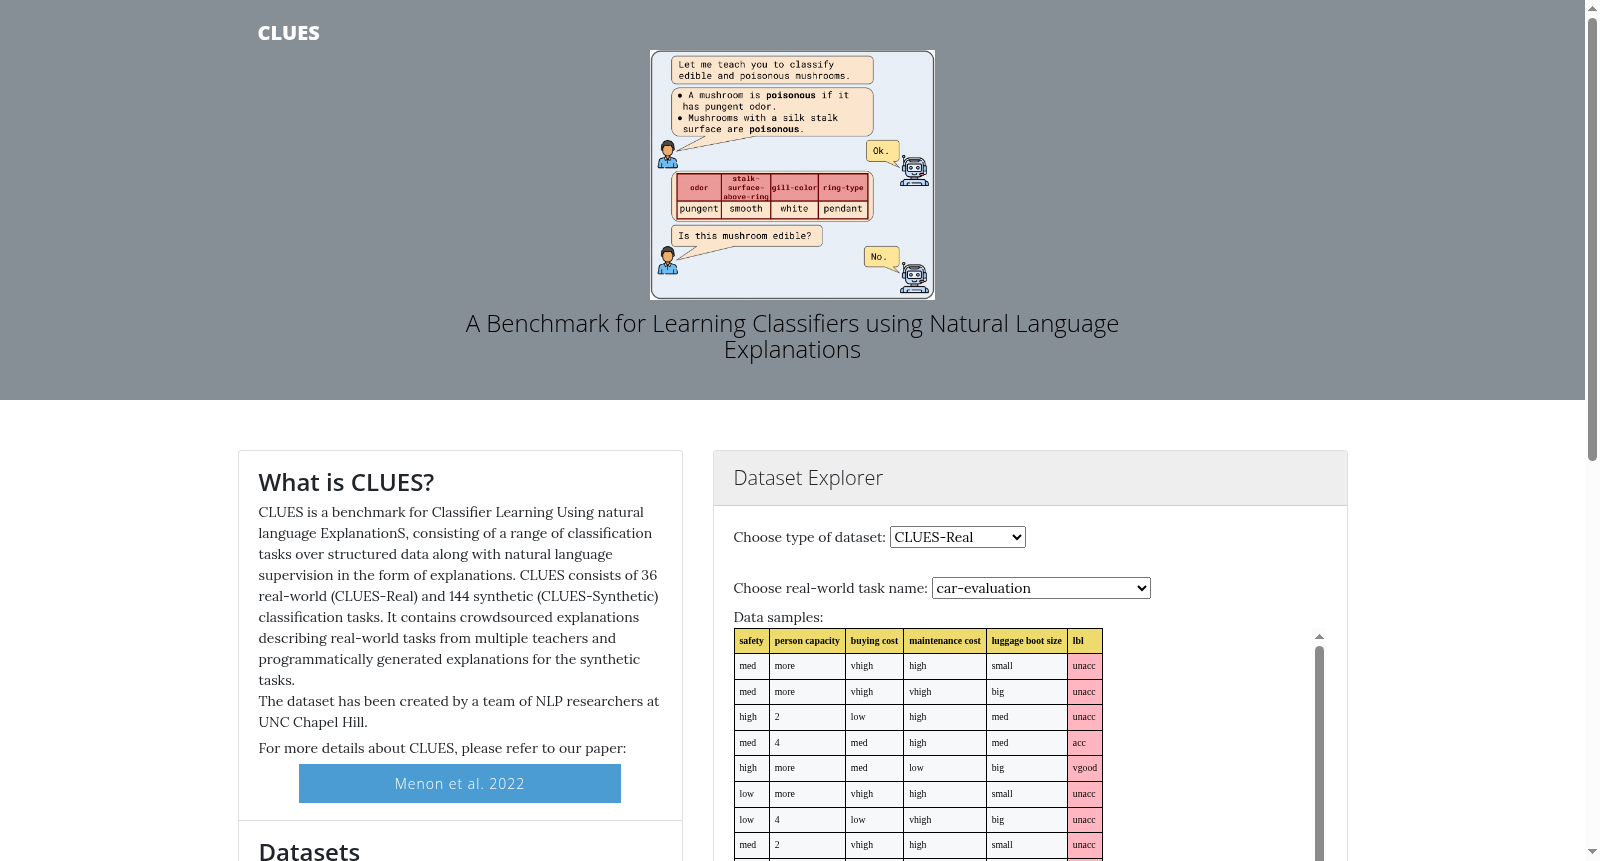Open the dataset type dropdown showing CLUES-Real

[x=958, y=537]
